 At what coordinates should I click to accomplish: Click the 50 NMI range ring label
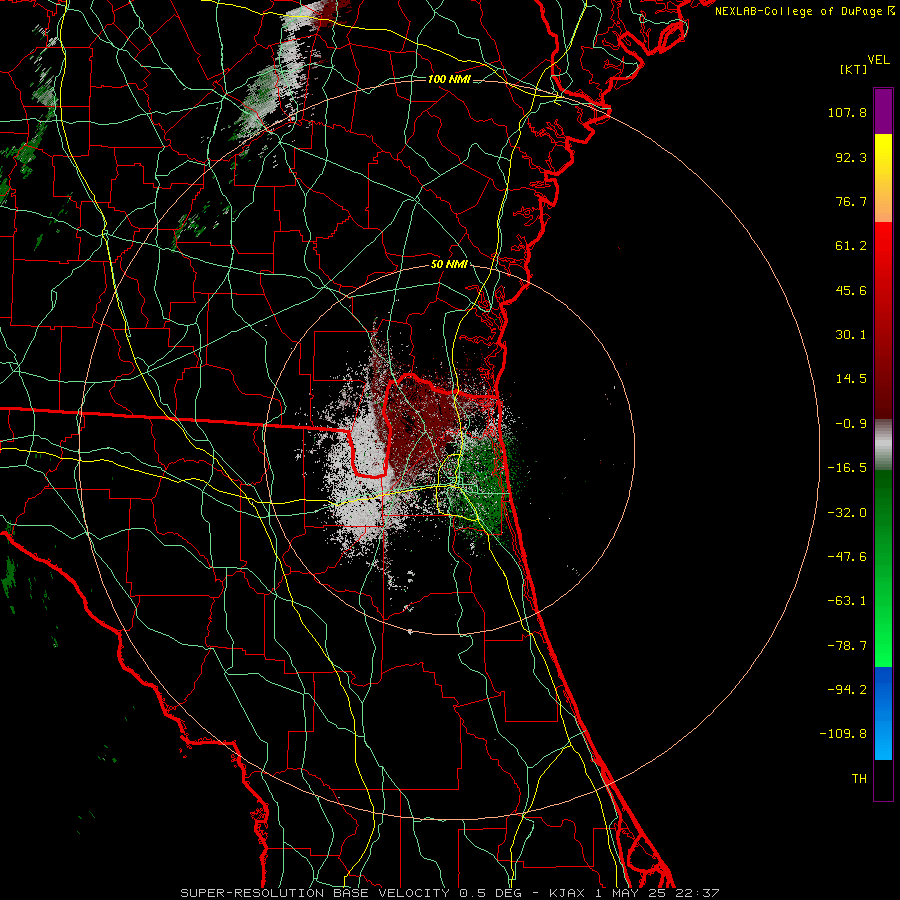(x=449, y=265)
